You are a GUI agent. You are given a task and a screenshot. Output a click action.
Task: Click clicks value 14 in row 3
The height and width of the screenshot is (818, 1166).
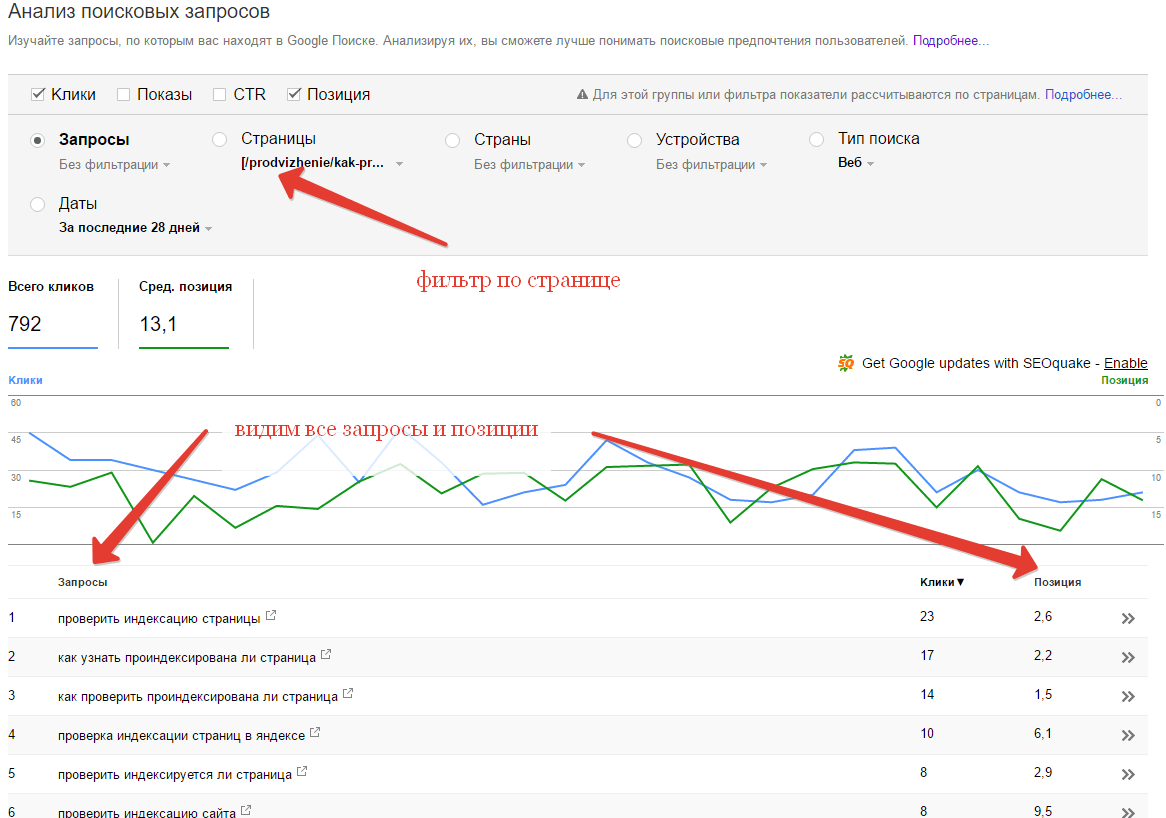(x=927, y=695)
